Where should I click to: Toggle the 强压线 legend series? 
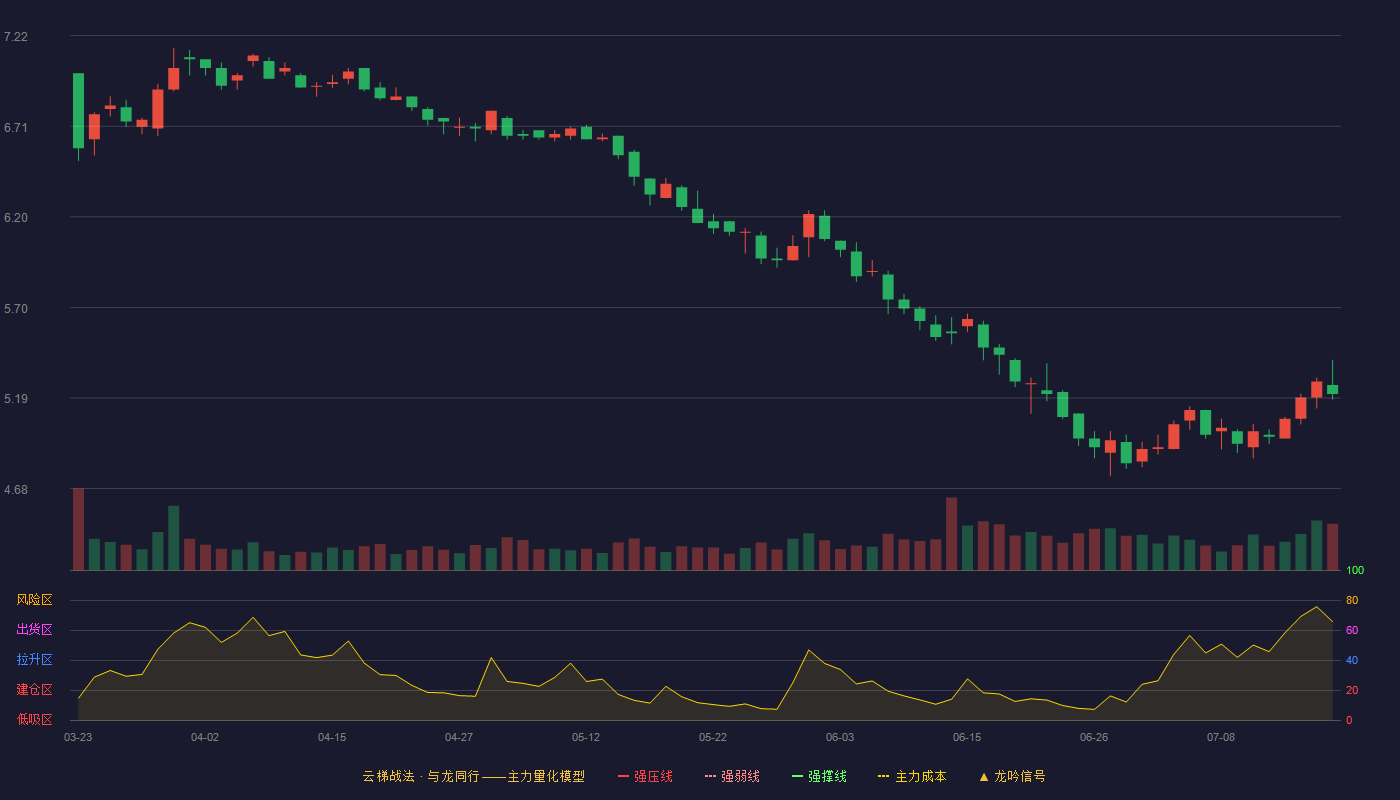click(x=645, y=776)
